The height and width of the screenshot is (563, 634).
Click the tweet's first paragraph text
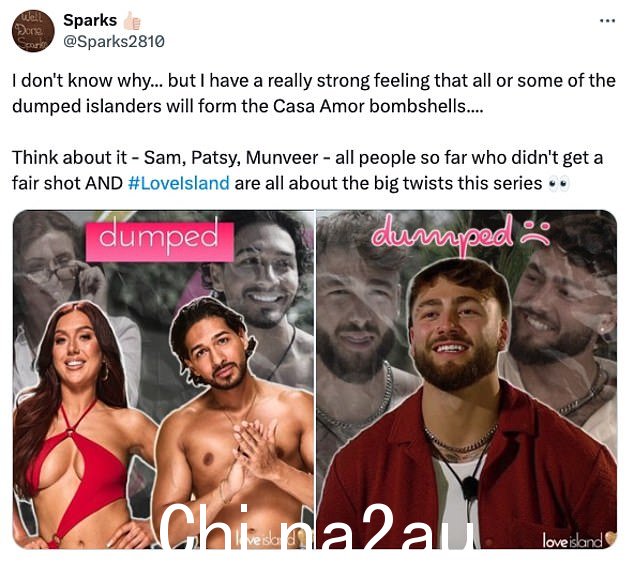tap(314, 93)
